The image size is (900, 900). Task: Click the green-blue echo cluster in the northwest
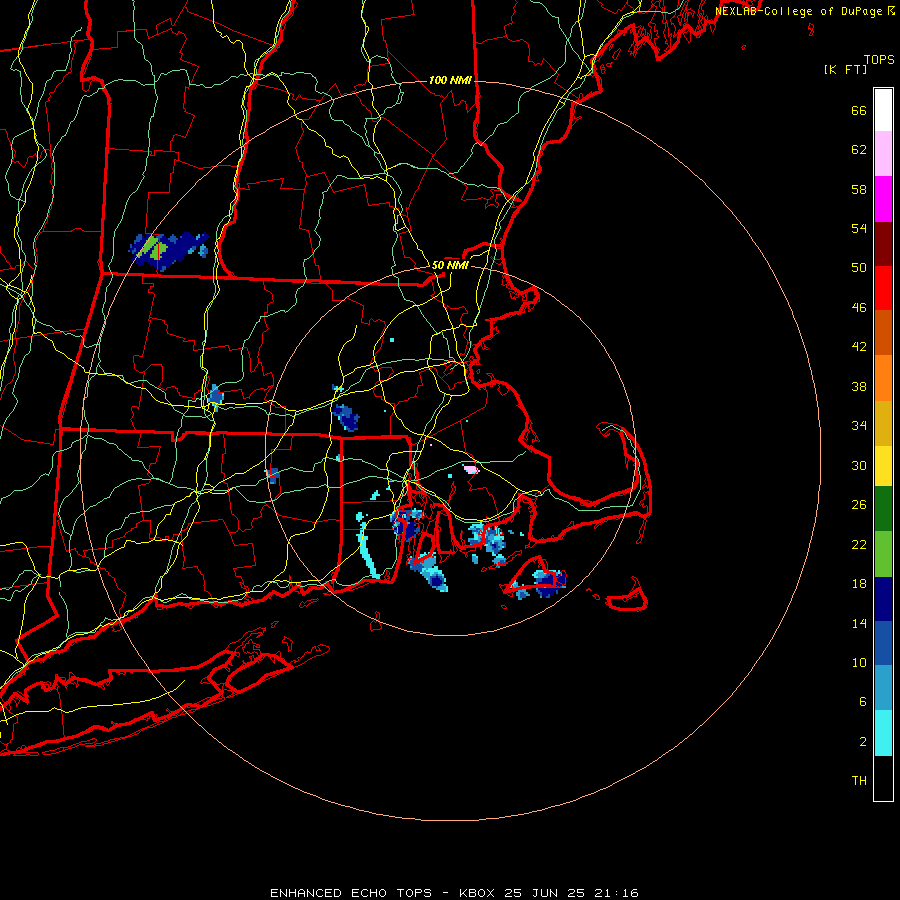[168, 251]
